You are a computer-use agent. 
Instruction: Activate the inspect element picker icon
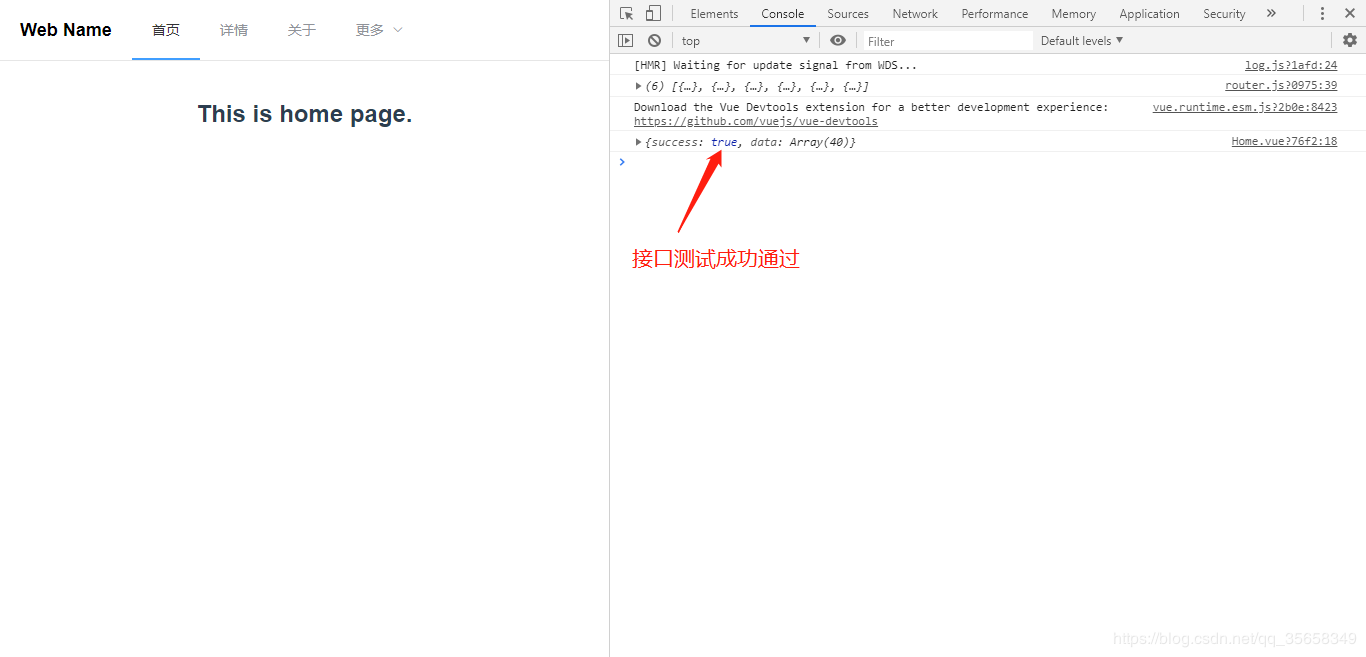pos(626,13)
